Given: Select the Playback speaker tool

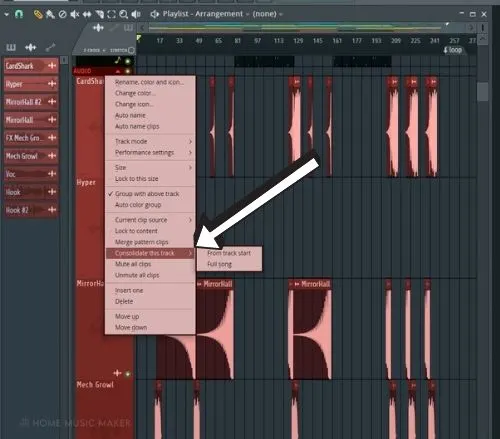Looking at the screenshot, I should pos(136,14).
